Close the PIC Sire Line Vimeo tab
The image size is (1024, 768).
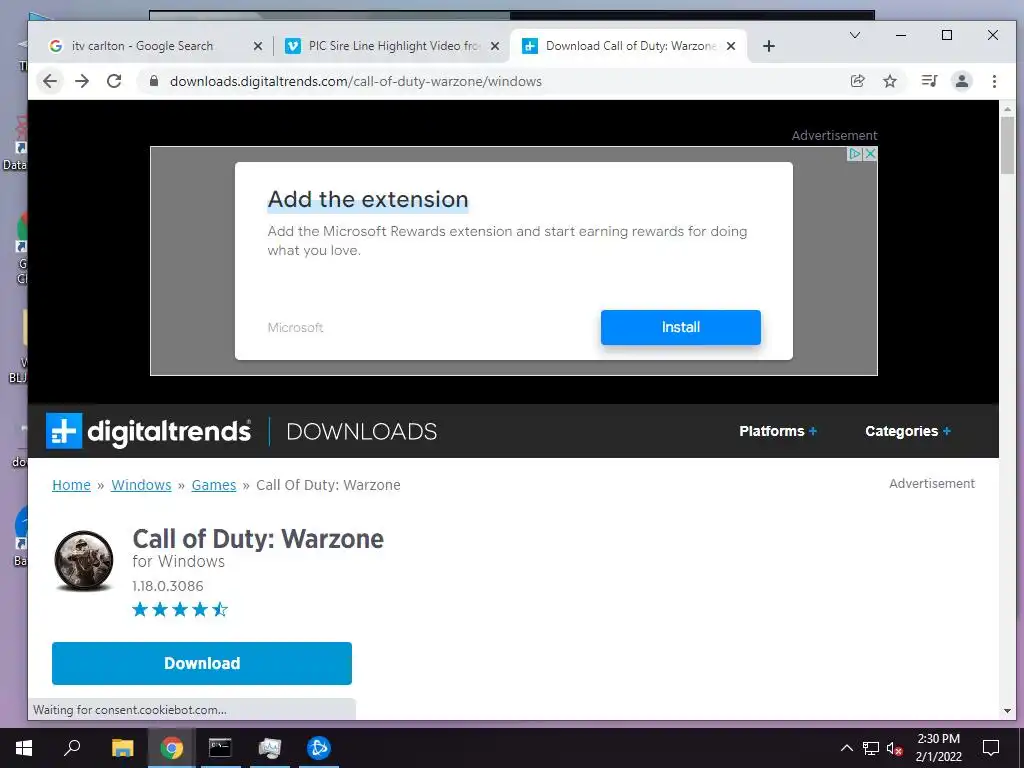[x=494, y=46]
